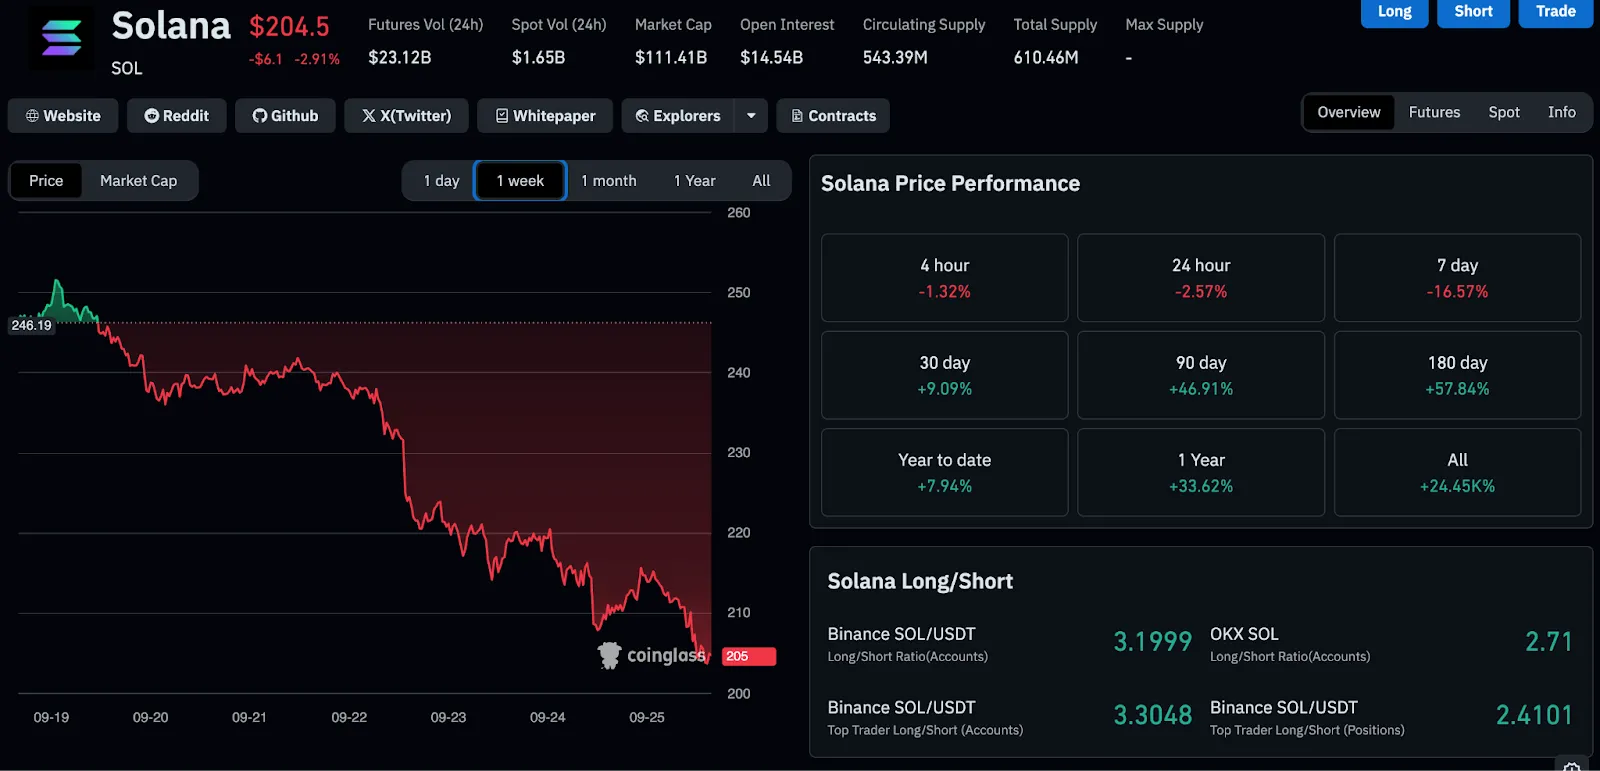This screenshot has height=771, width=1600.
Task: Toggle chart to Price view
Action: coord(46,181)
